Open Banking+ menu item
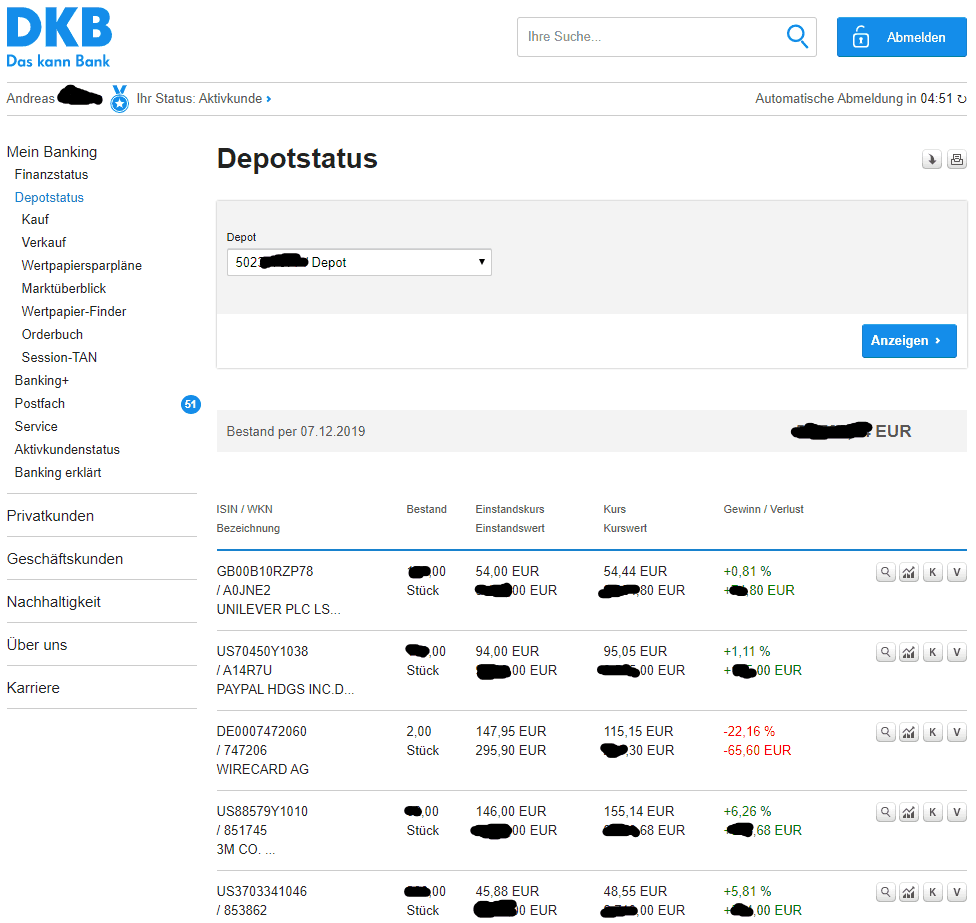The height and width of the screenshot is (923, 976). point(42,380)
